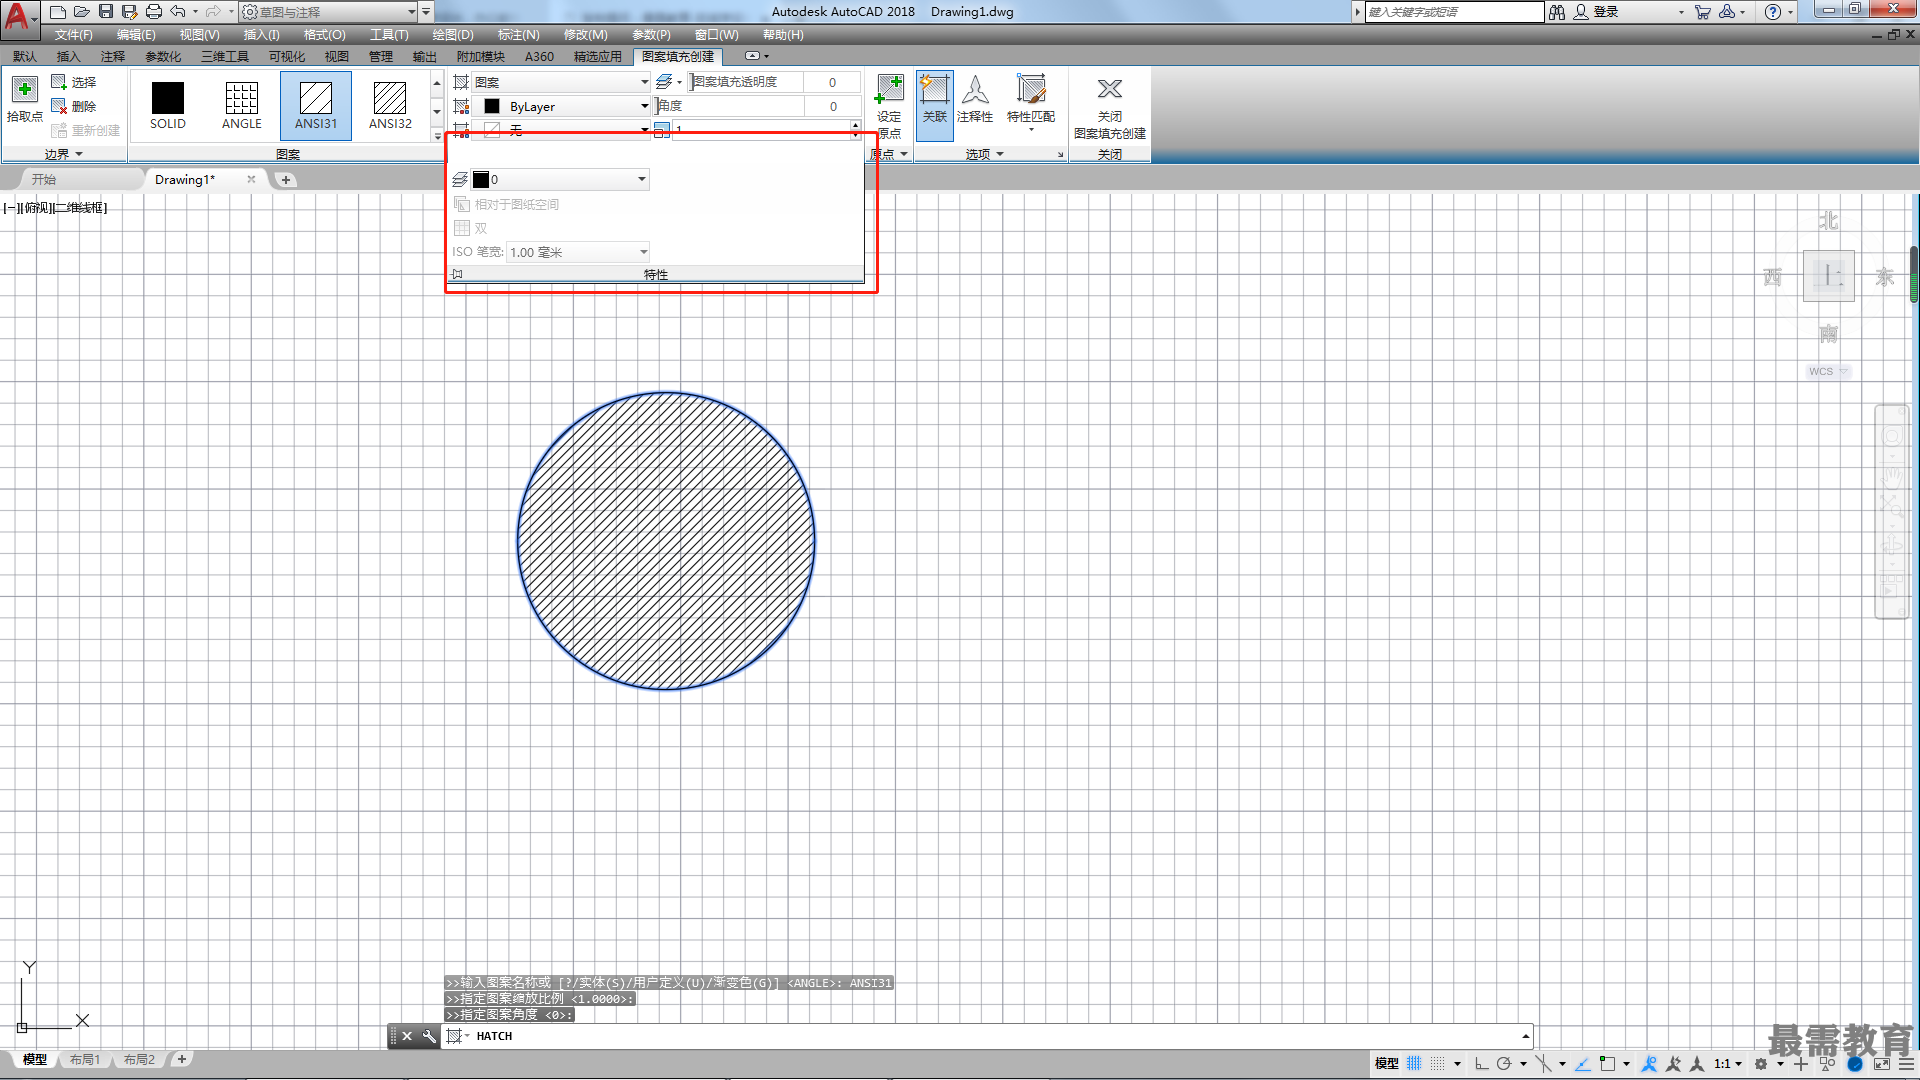
Task: Open the Autodesk App Store cart icon
Action: pos(1703,12)
